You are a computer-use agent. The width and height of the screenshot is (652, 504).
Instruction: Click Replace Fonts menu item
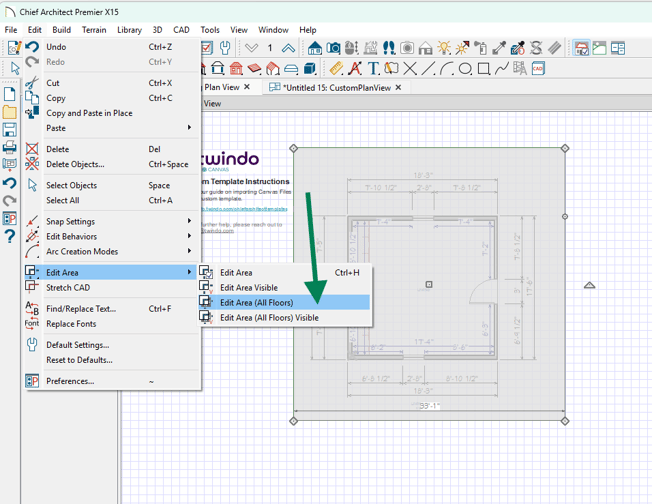pos(113,324)
